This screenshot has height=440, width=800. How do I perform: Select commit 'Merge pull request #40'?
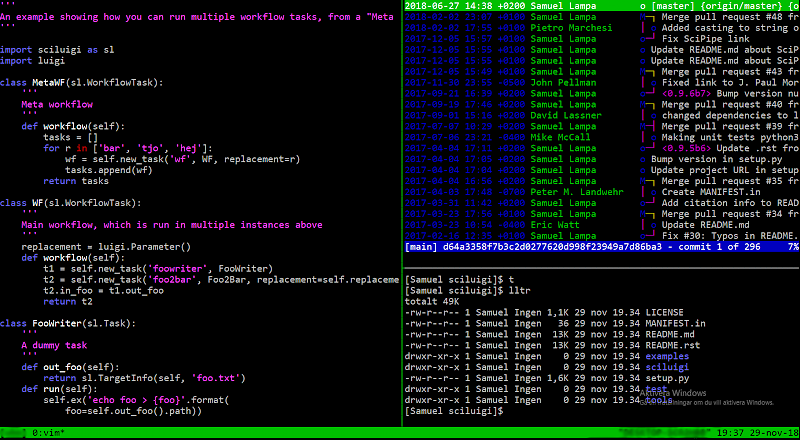[x=602, y=104]
